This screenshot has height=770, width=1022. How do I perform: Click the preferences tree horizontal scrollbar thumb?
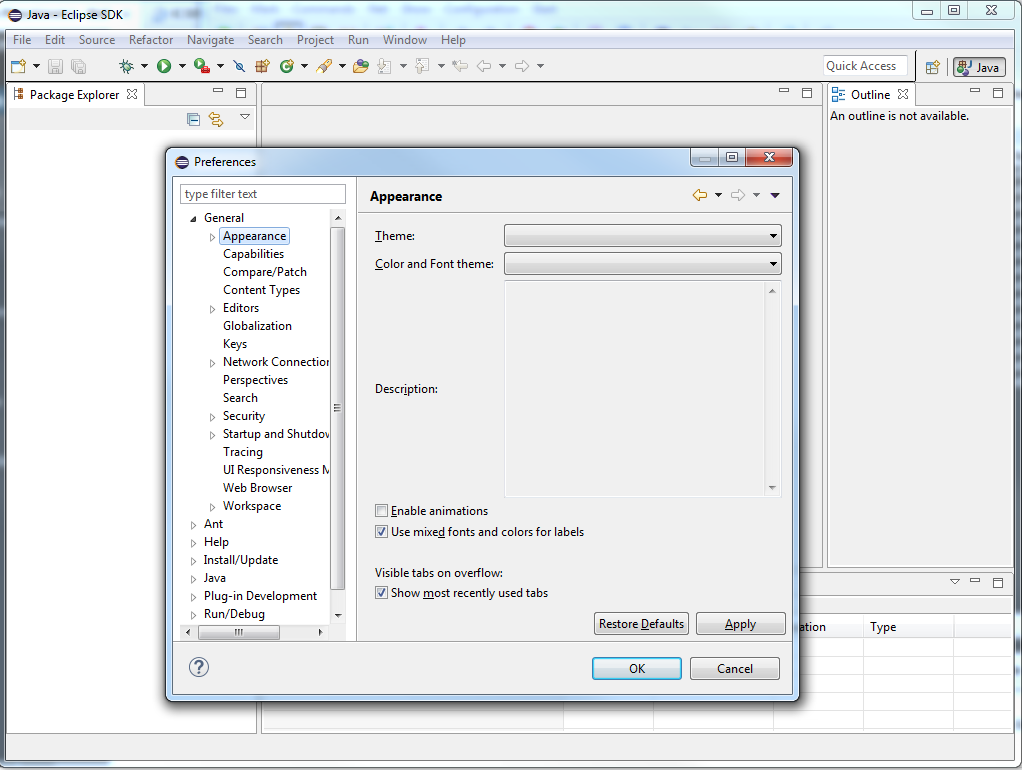click(239, 632)
